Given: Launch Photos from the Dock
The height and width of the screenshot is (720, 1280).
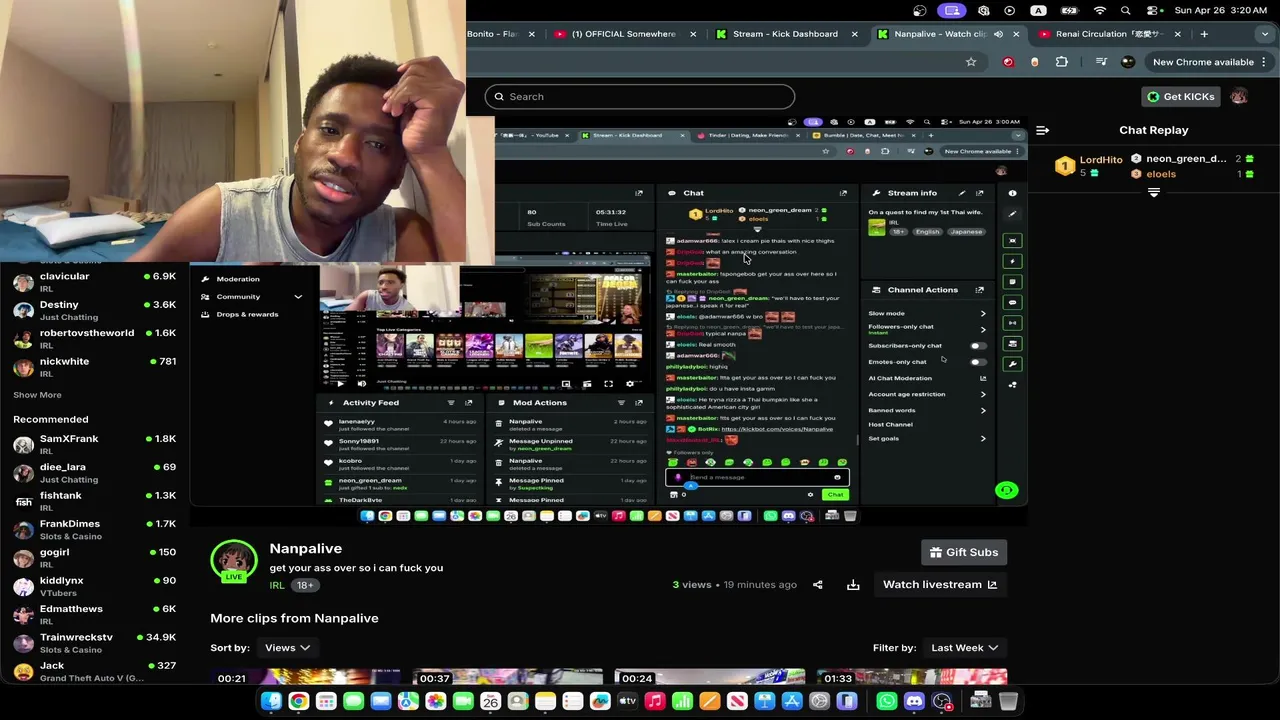Looking at the screenshot, I should (435, 702).
